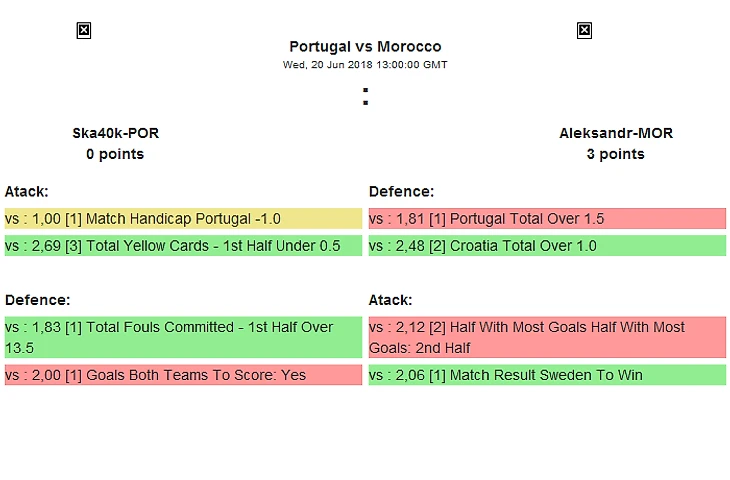730x480 pixels.
Task: Click the Both Teams To Score: Yes row
Action: pos(183,375)
